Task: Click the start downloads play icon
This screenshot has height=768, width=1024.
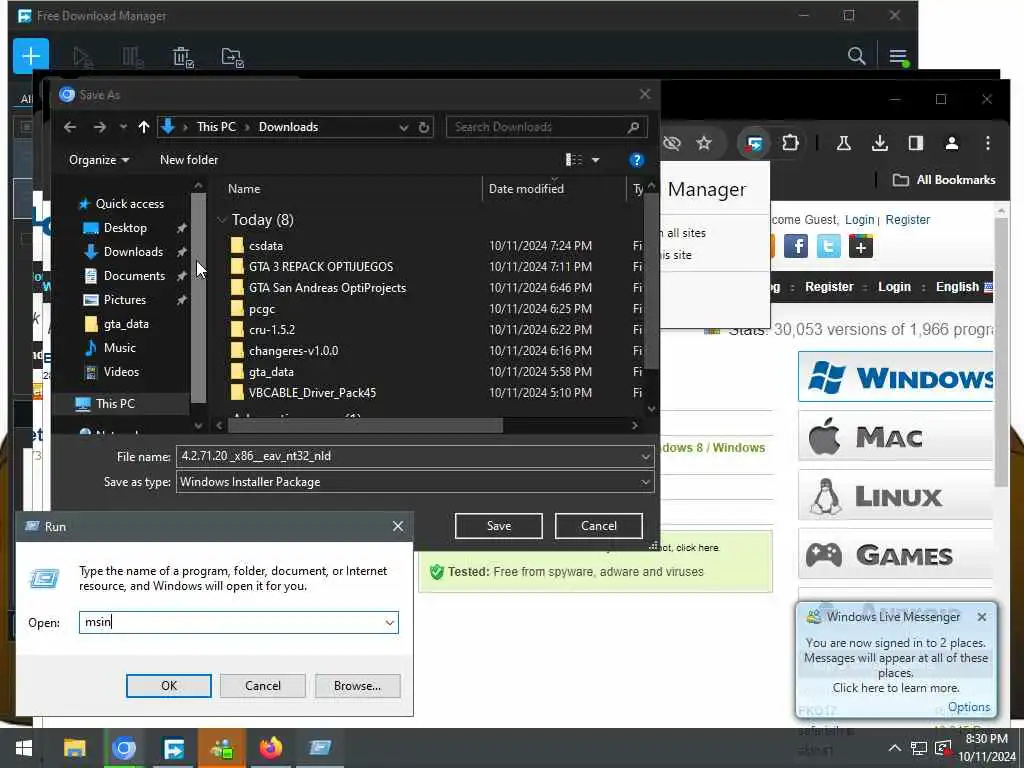Action: click(x=82, y=57)
